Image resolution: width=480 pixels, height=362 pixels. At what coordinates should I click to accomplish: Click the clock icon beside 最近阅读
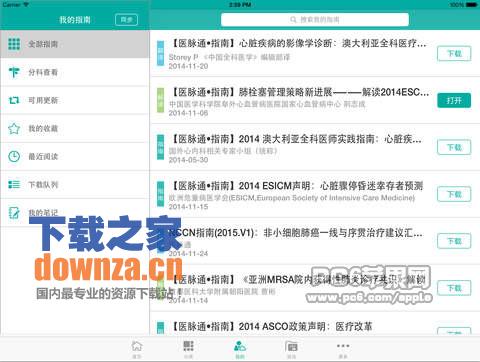(14, 156)
